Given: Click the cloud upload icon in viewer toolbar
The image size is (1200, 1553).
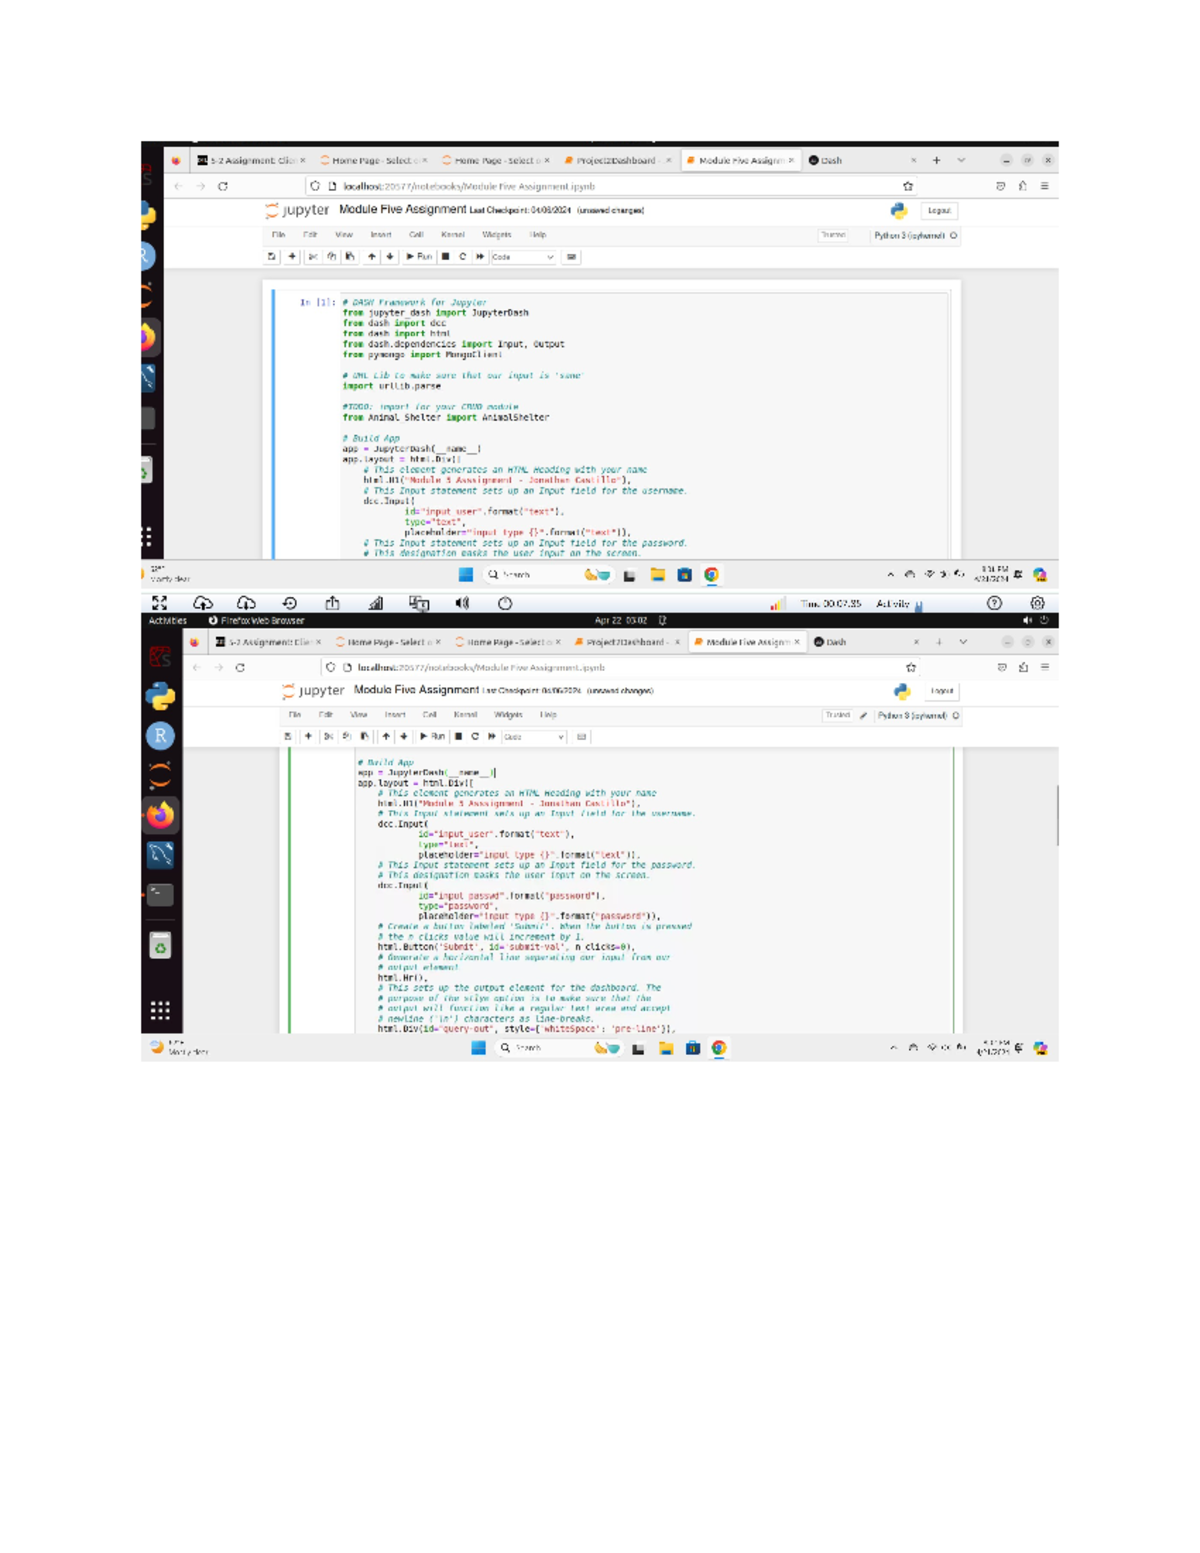Looking at the screenshot, I should point(203,603).
